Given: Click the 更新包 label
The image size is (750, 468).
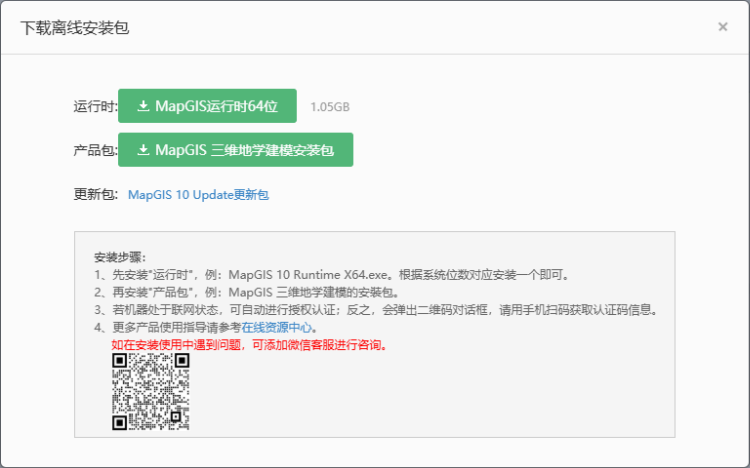Looking at the screenshot, I should coord(94,195).
